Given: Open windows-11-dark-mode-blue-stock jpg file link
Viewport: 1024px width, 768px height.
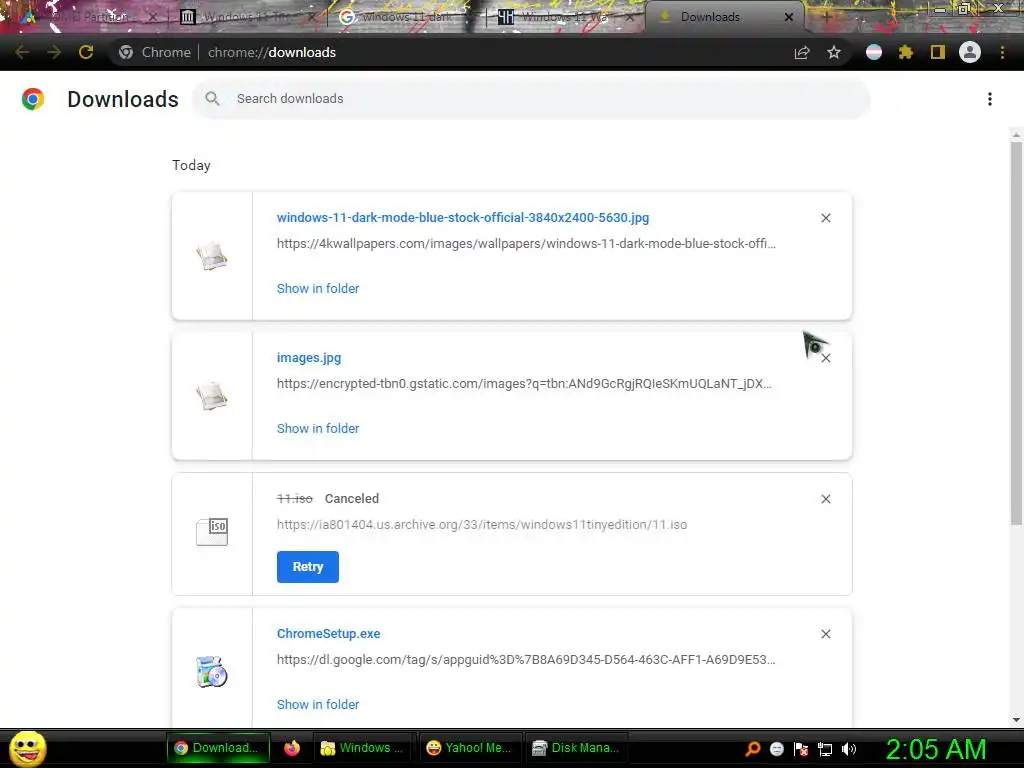Looking at the screenshot, I should (463, 217).
